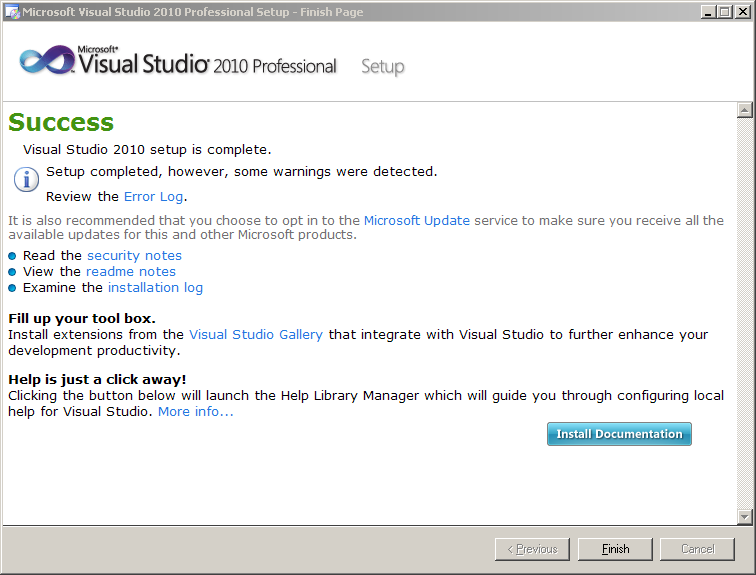Screen dimensions: 756x575
Task: Click the grey 'Setup' header label
Action: 383,67
